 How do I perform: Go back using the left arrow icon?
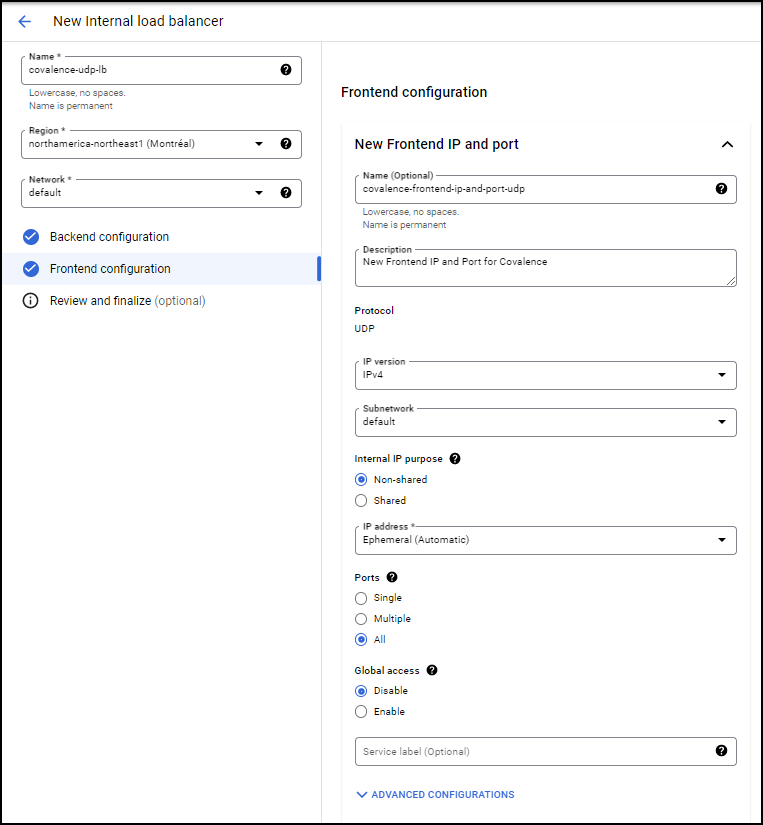24,21
